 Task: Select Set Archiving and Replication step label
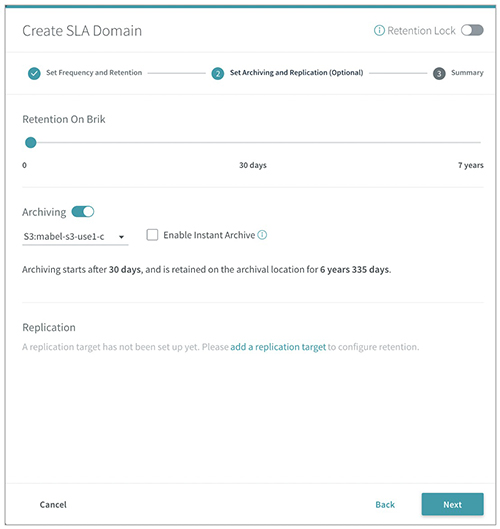click(x=297, y=73)
